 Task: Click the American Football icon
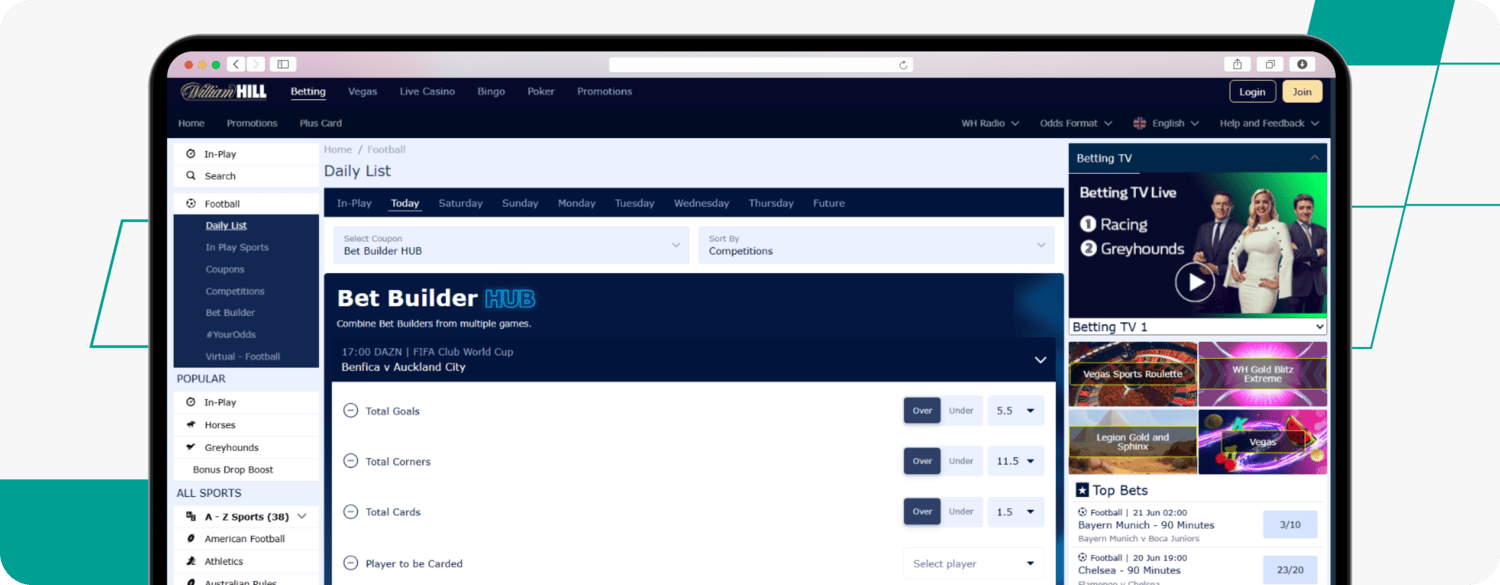(191, 539)
